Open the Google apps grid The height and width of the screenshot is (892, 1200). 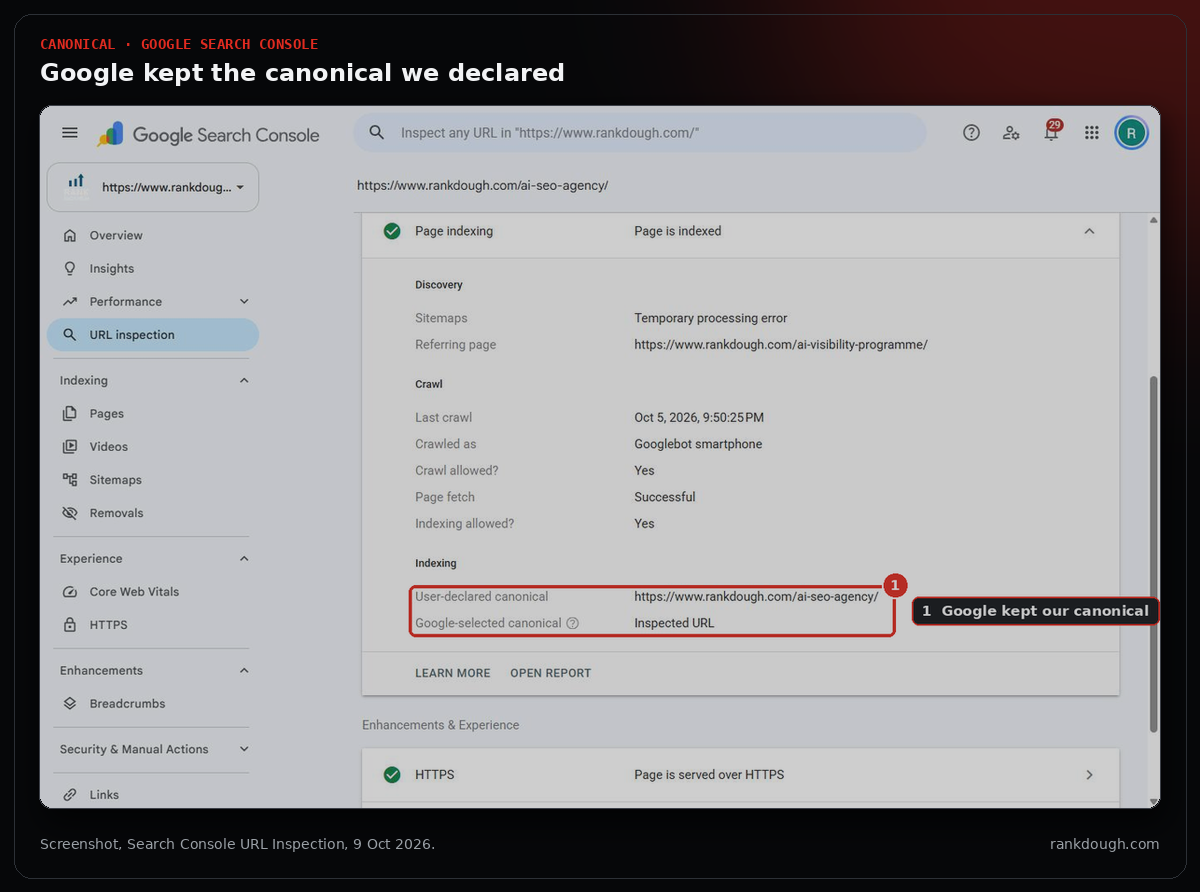(x=1092, y=133)
